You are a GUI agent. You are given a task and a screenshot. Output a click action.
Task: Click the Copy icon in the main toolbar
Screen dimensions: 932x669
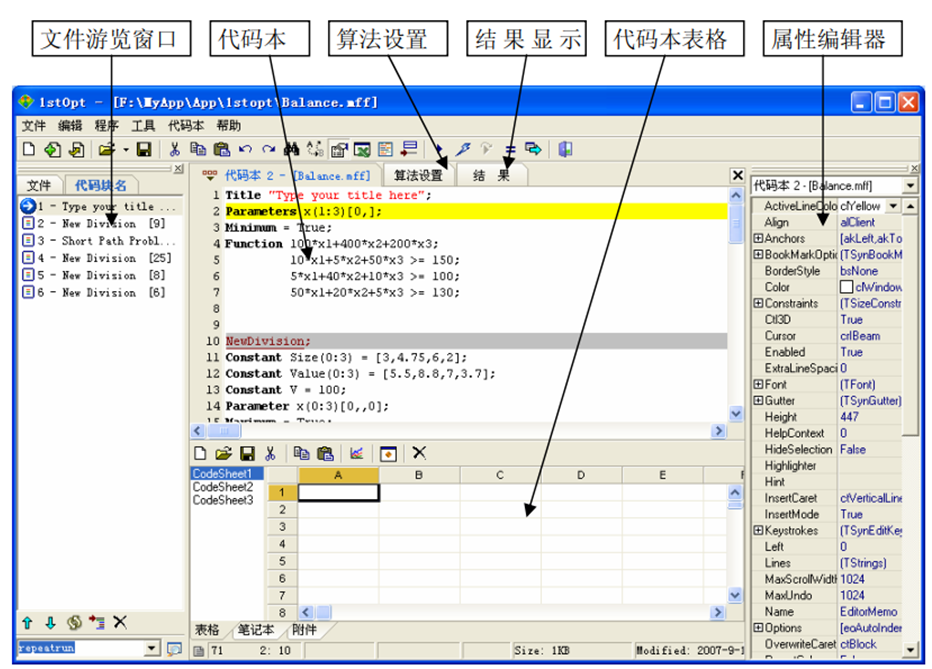[198, 149]
